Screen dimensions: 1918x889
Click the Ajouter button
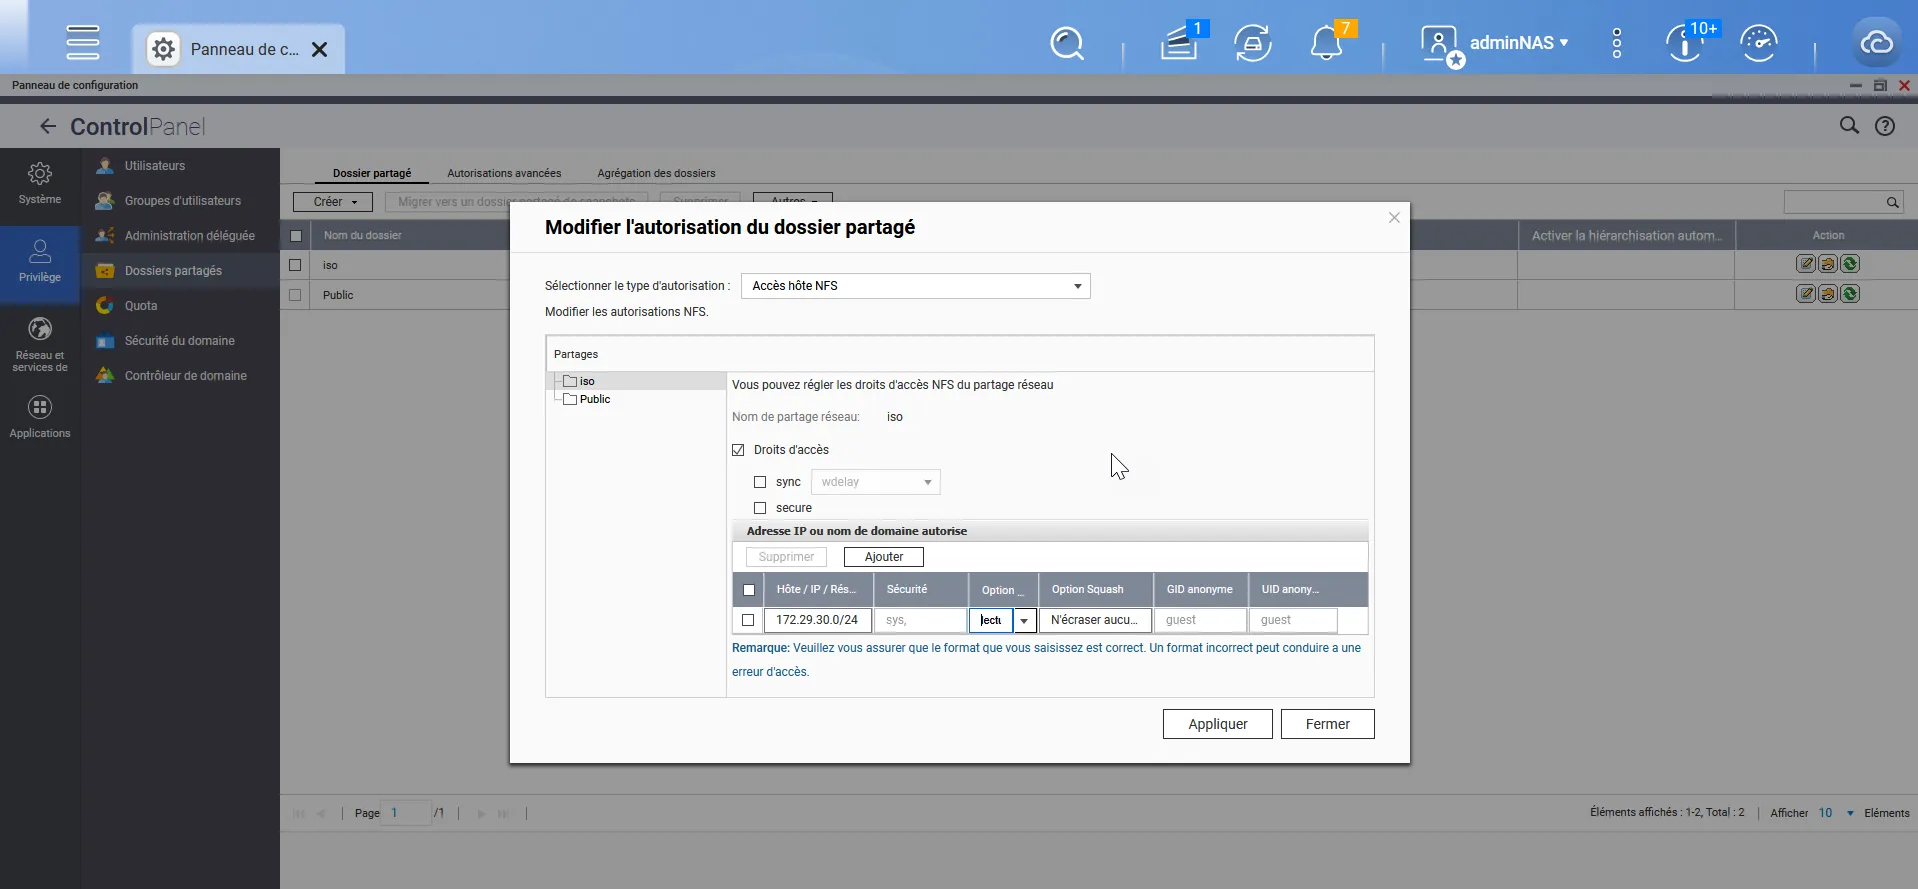(883, 557)
